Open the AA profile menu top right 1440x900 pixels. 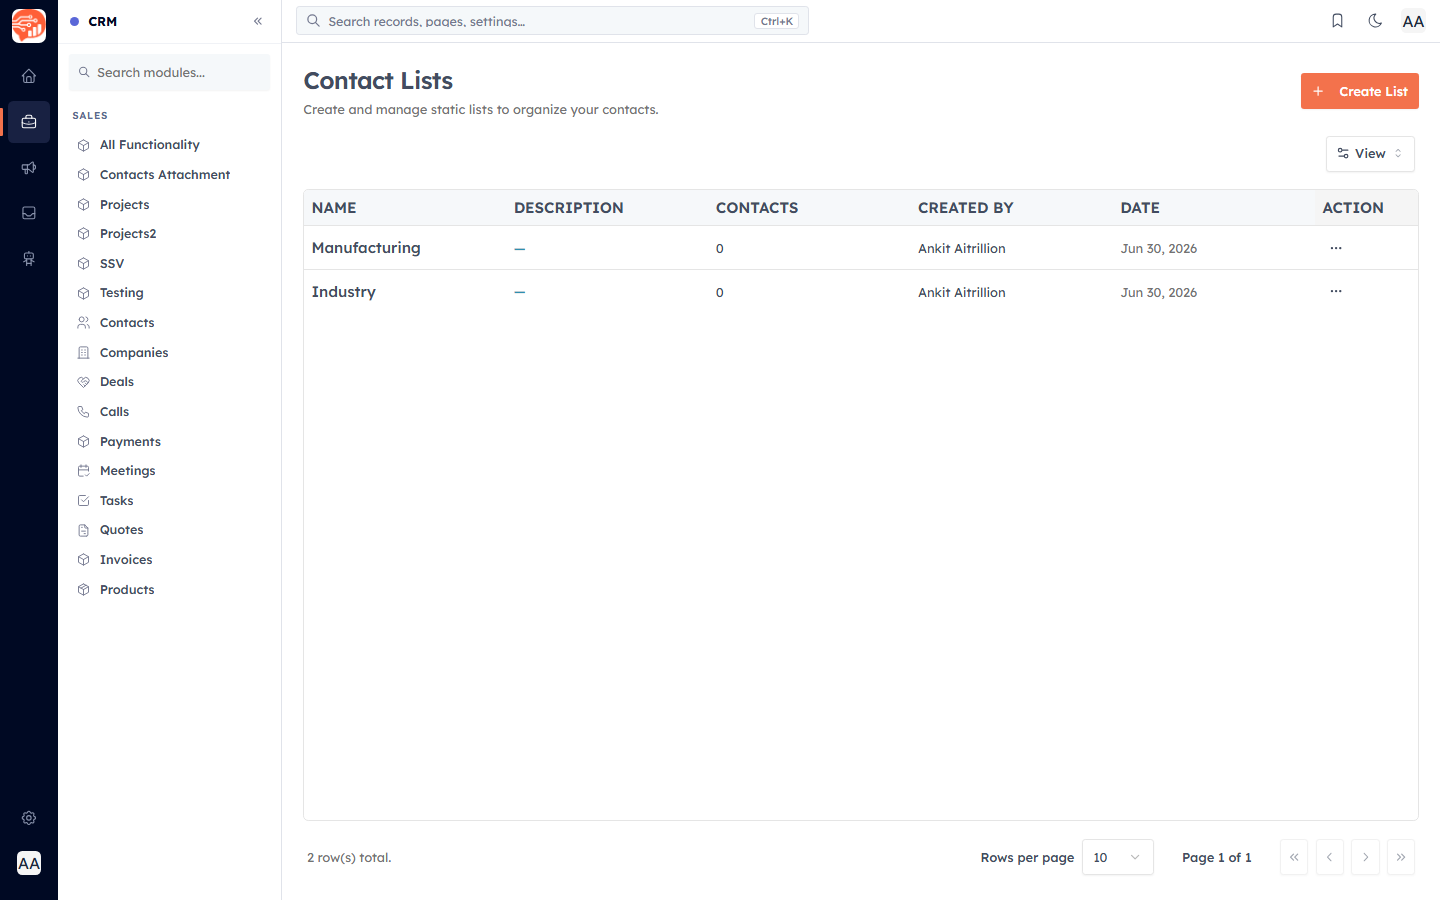(x=1413, y=21)
